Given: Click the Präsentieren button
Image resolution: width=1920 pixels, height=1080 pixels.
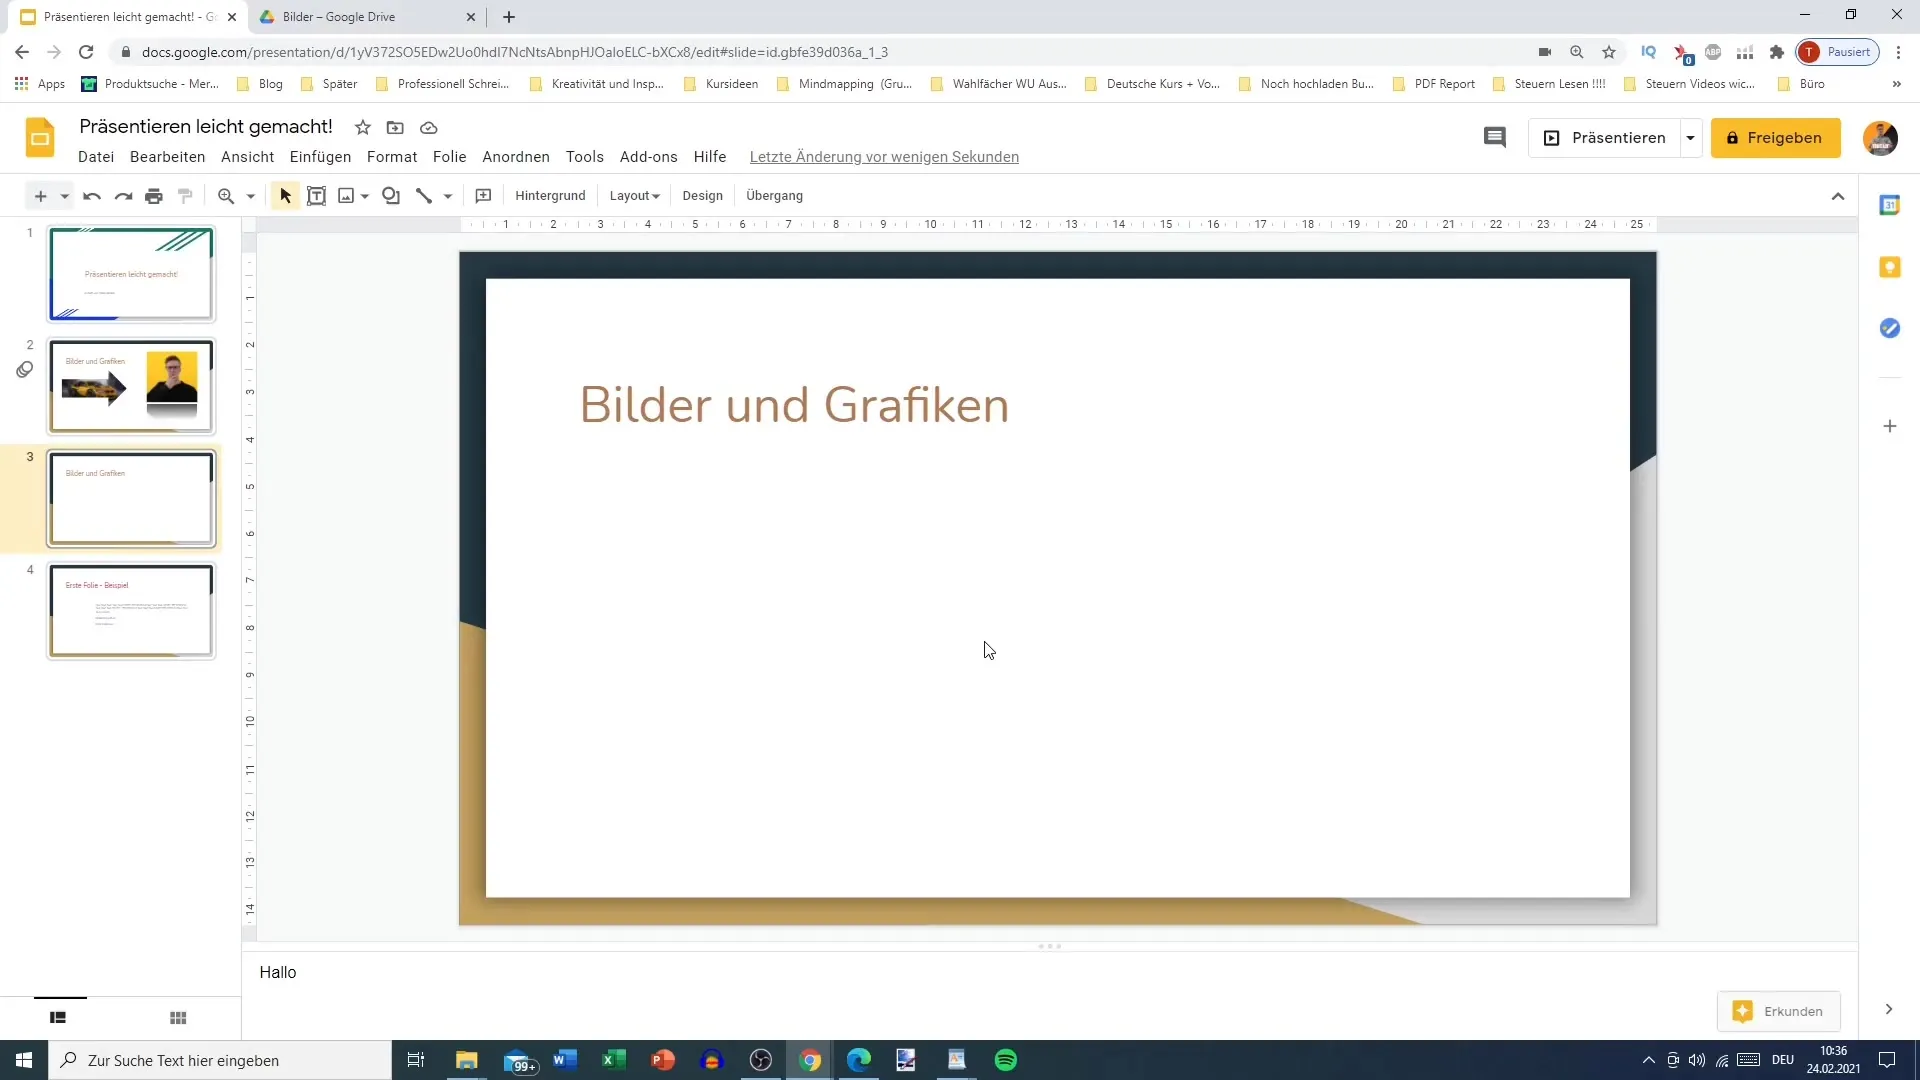Looking at the screenshot, I should tap(1605, 138).
